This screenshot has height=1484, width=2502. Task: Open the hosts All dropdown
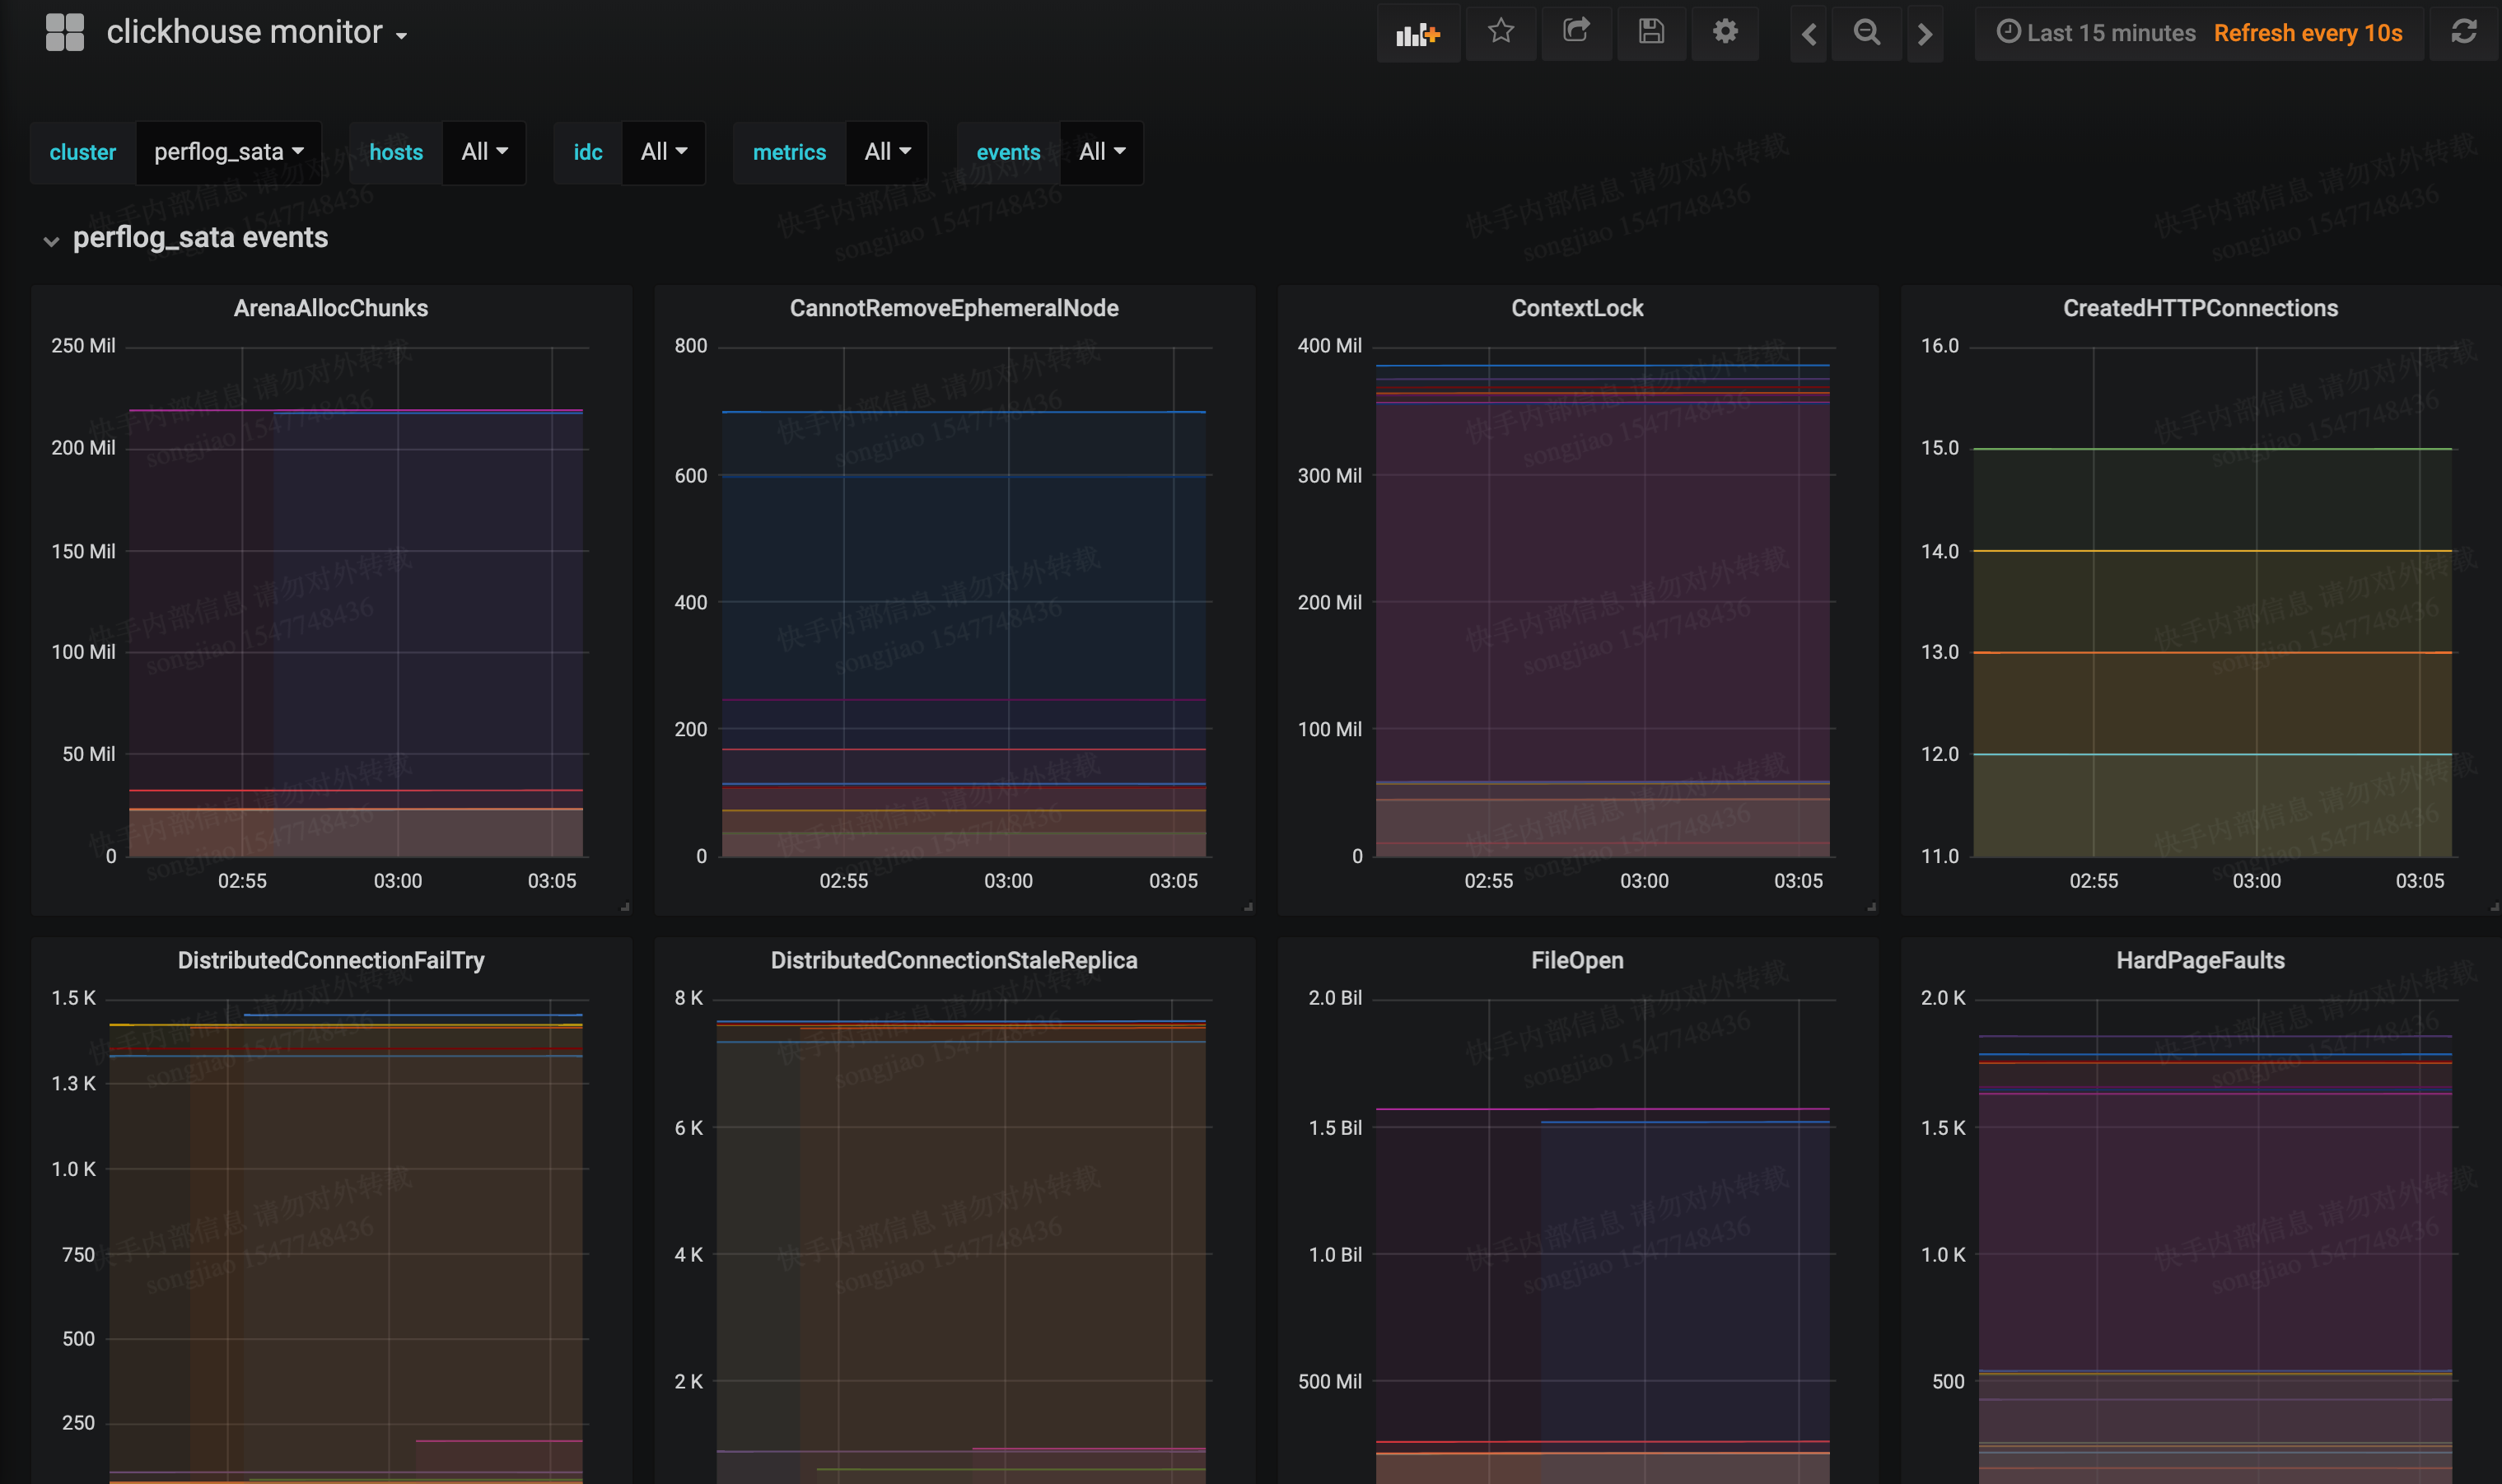[484, 152]
